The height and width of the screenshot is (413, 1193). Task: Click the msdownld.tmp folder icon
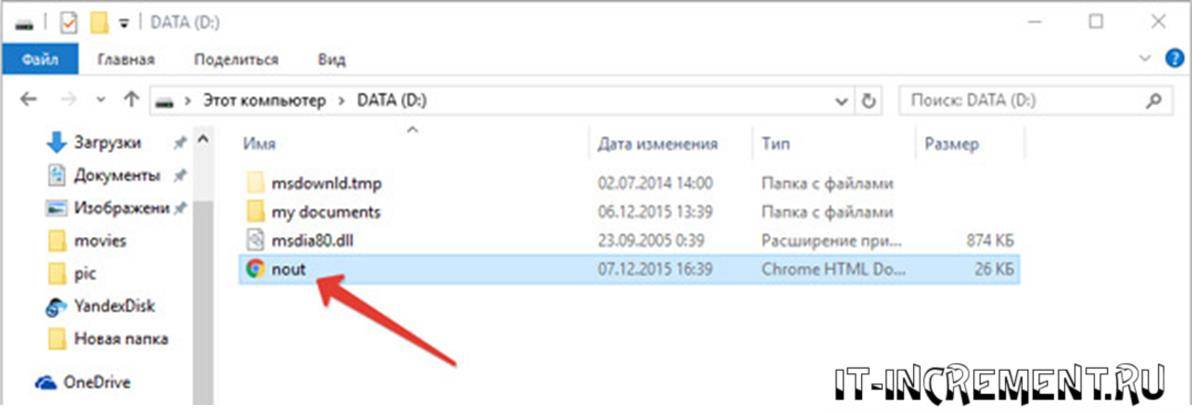coord(256,184)
